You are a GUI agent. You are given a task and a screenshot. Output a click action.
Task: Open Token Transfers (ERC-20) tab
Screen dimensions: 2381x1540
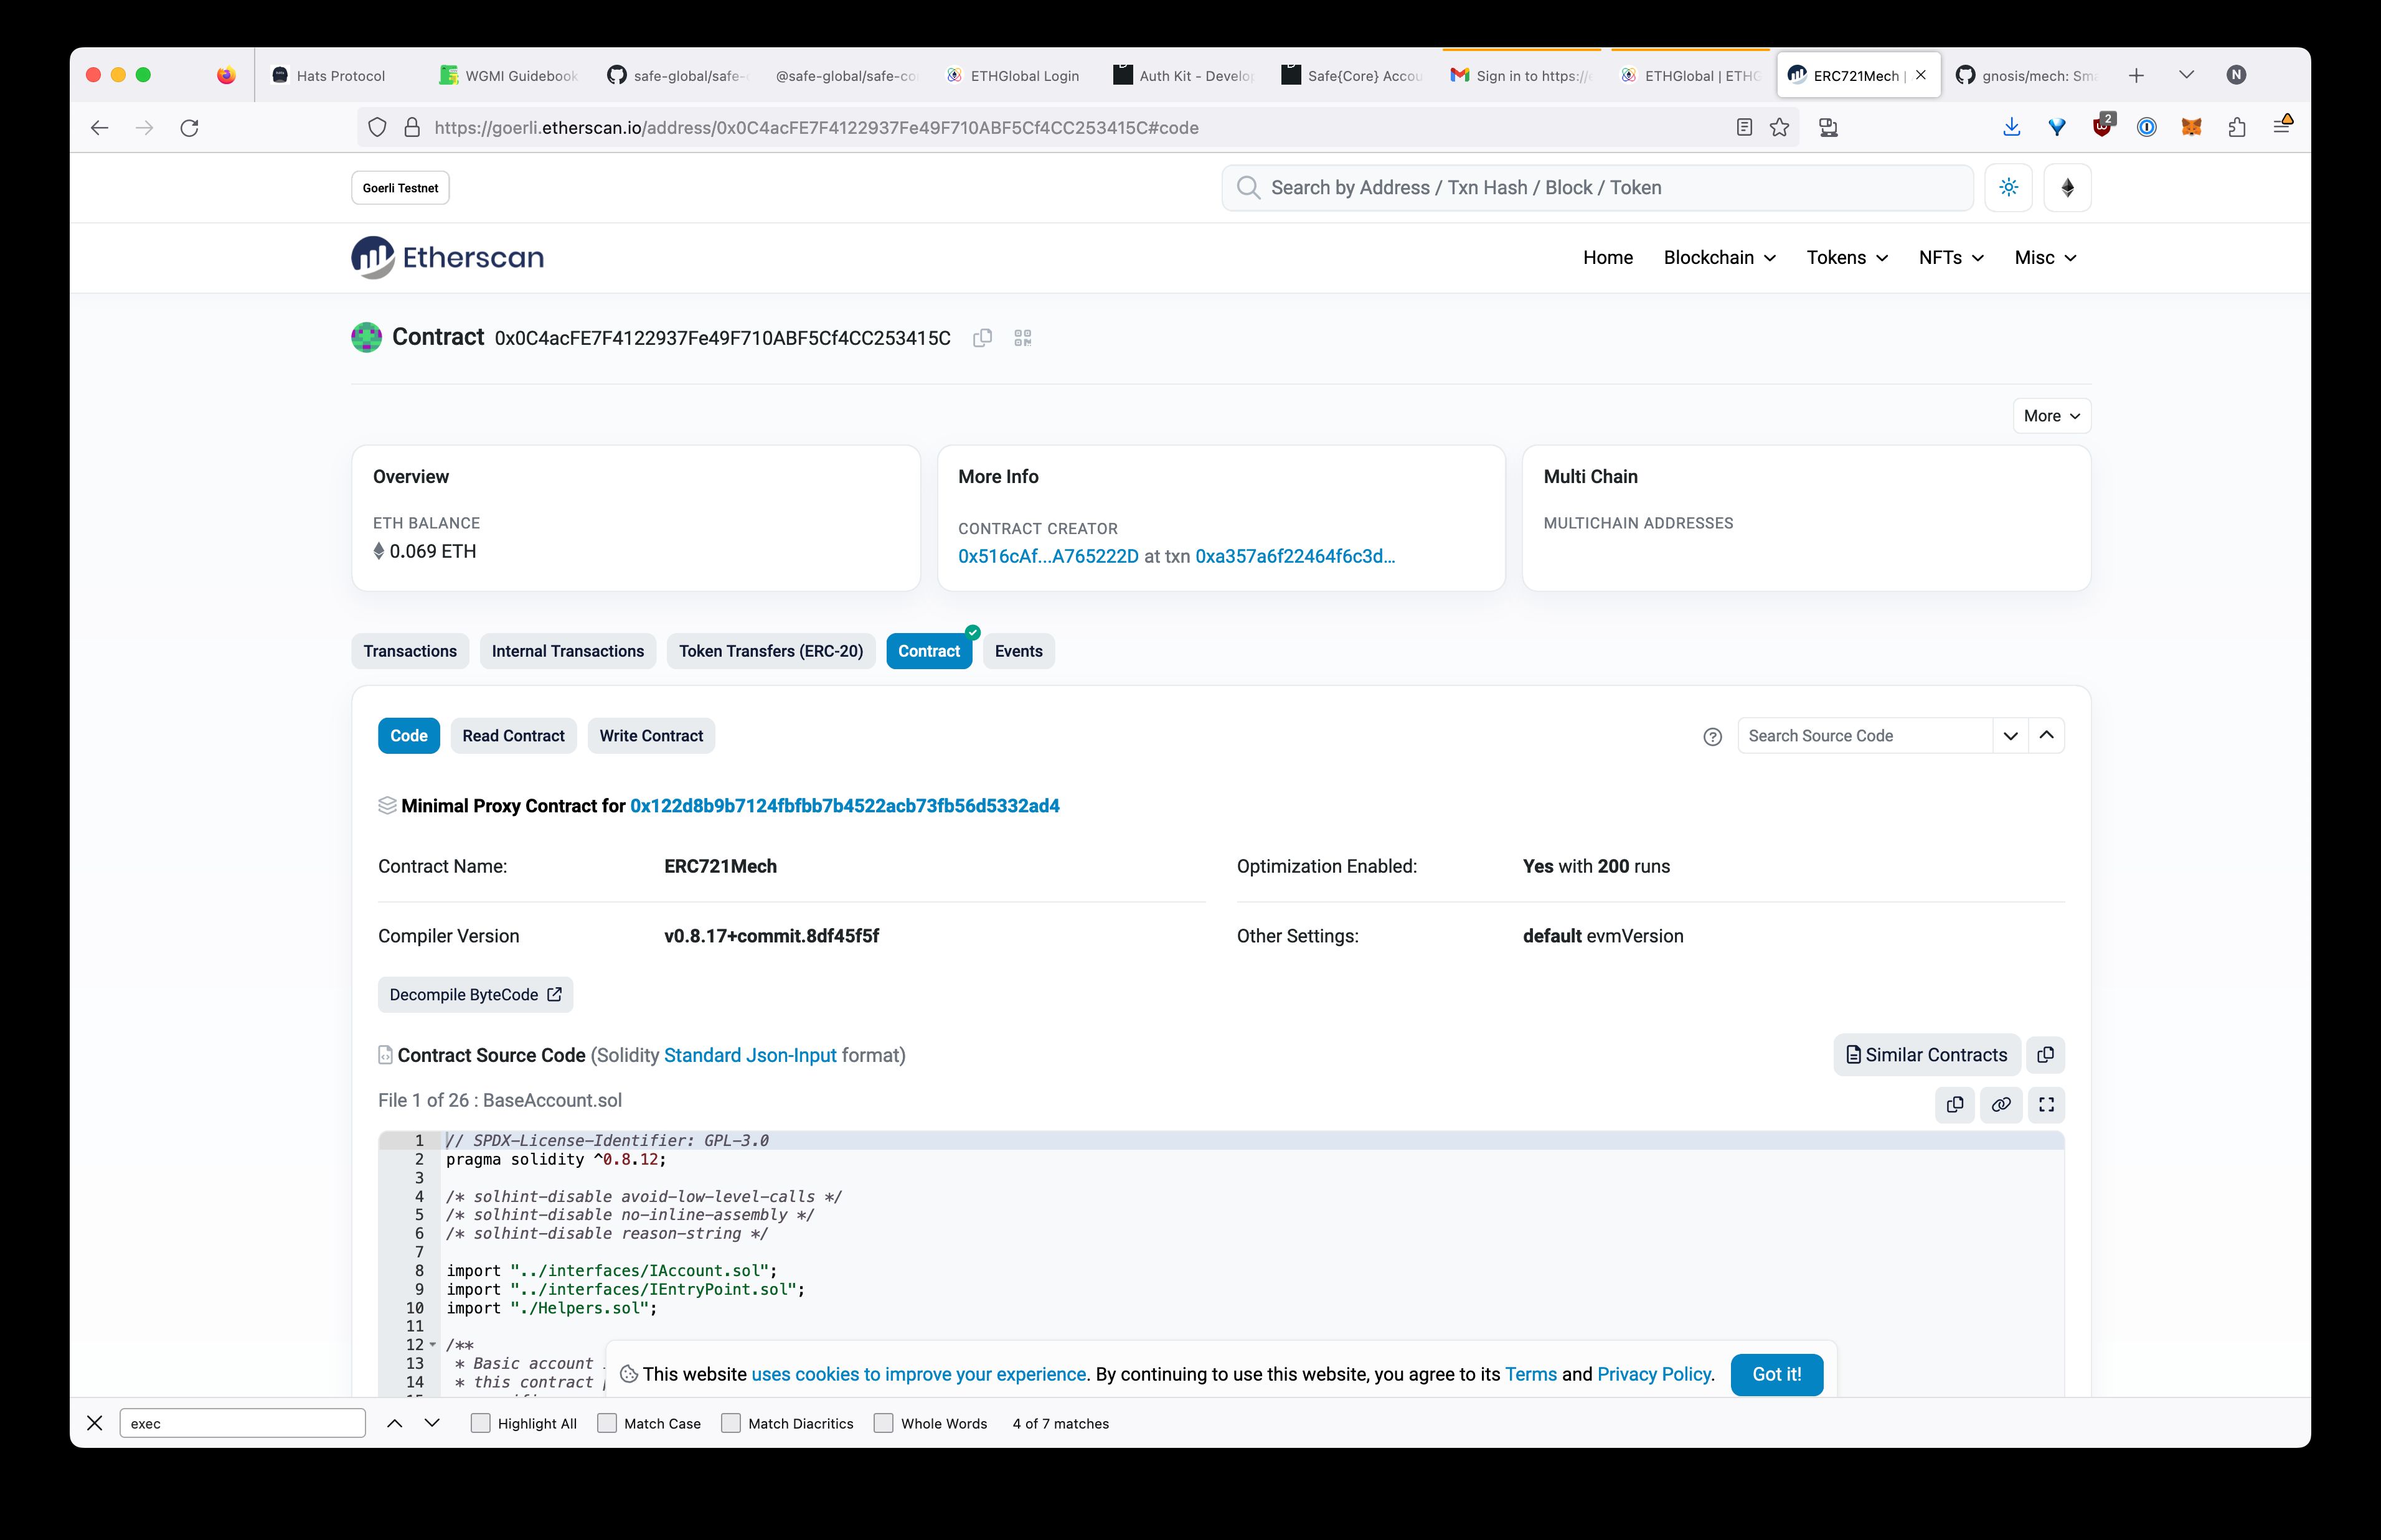(x=771, y=651)
